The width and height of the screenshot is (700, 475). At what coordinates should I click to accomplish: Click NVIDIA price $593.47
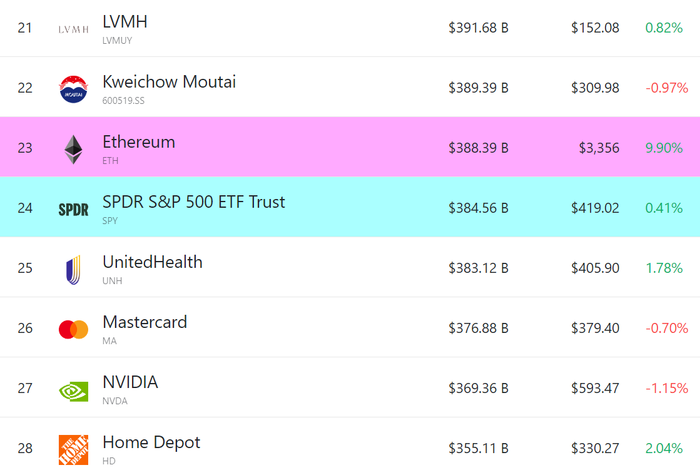point(595,388)
